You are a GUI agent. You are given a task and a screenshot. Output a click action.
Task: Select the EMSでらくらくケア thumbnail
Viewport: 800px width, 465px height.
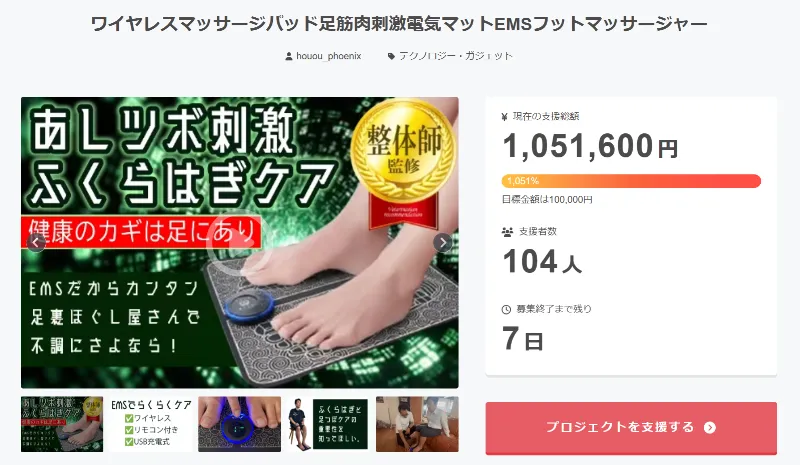point(151,424)
